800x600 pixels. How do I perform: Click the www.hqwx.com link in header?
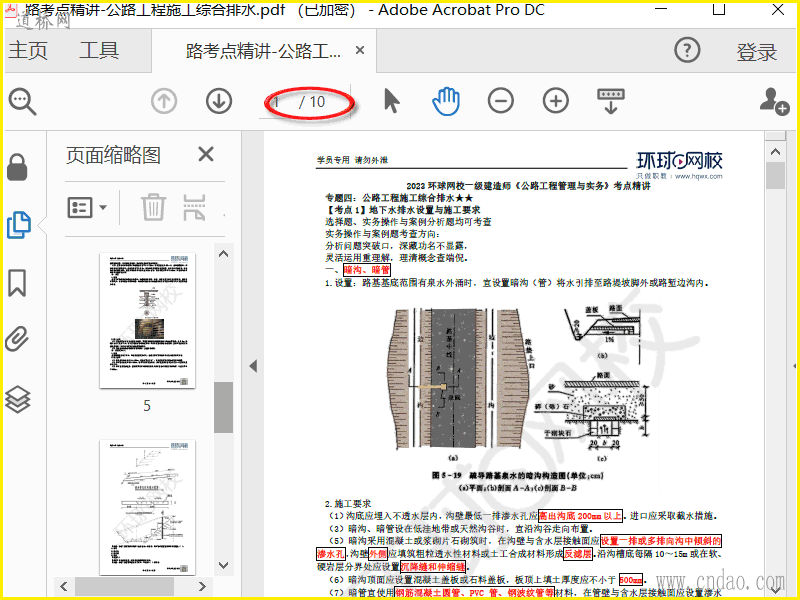pos(698,177)
